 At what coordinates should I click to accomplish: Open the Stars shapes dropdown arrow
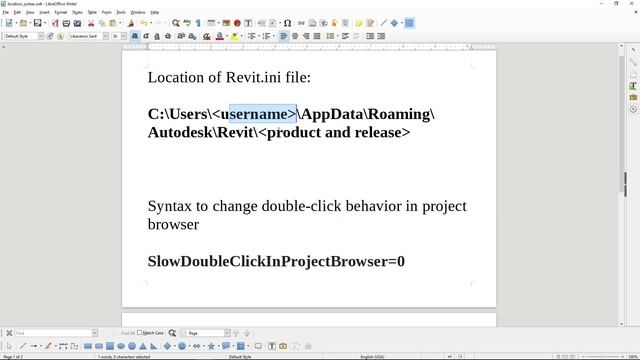tap(218, 346)
